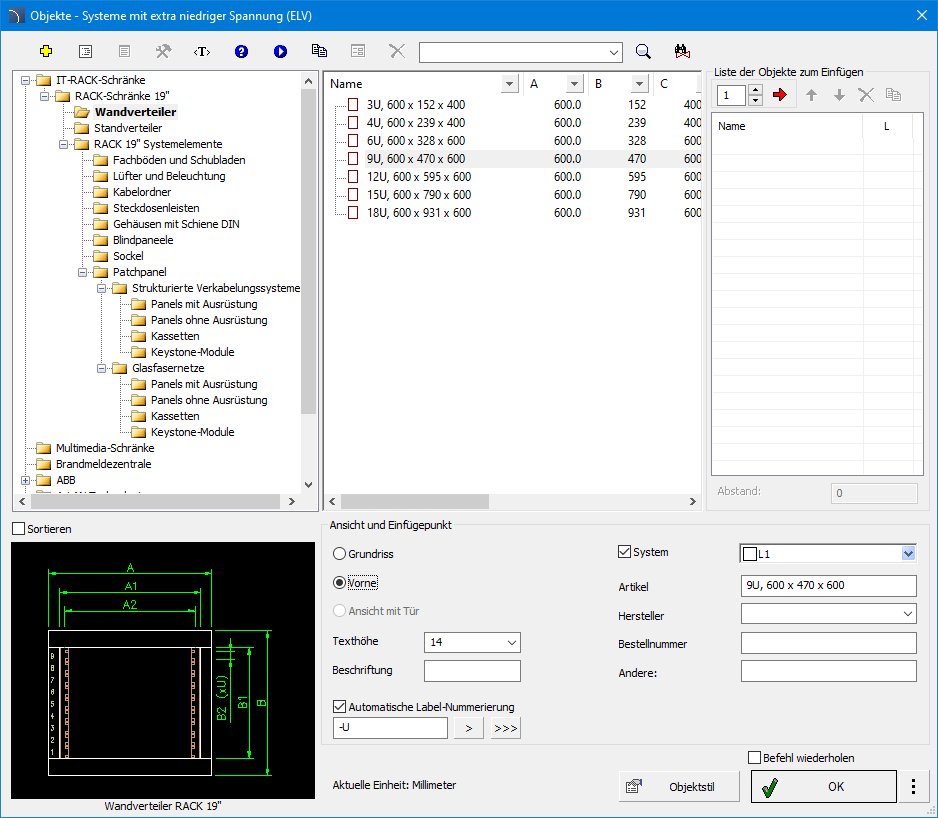Click the red arrow add-to-list icon
This screenshot has height=818, width=938.
click(781, 95)
